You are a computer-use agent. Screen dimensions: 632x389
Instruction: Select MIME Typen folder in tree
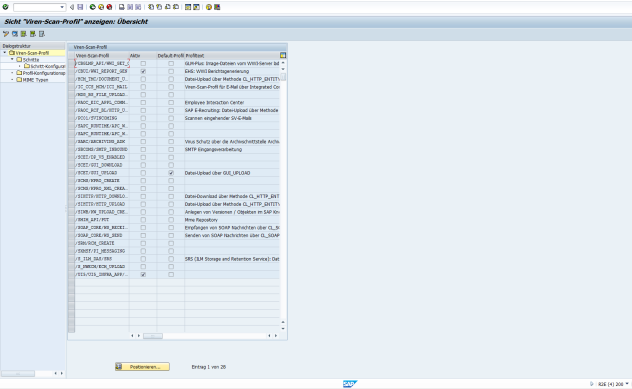tap(35, 80)
